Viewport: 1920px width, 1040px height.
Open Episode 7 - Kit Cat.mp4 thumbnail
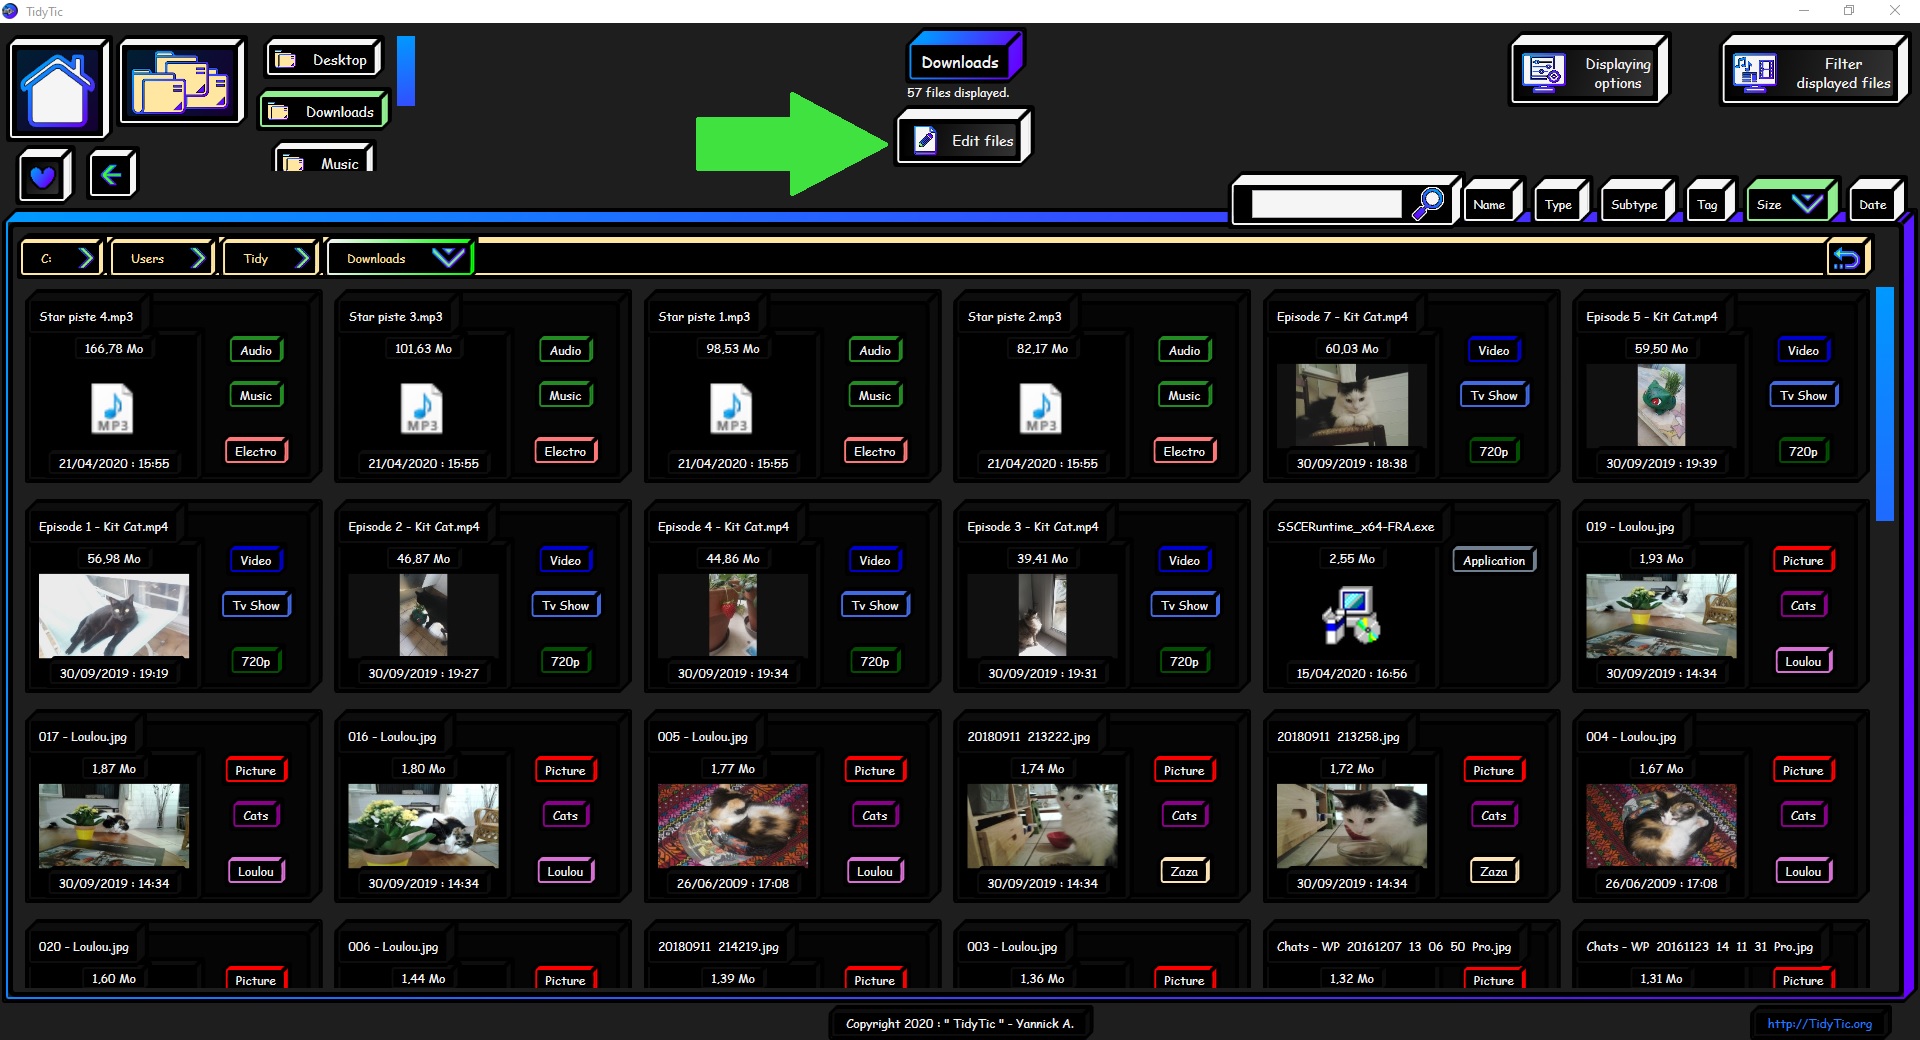click(x=1351, y=405)
